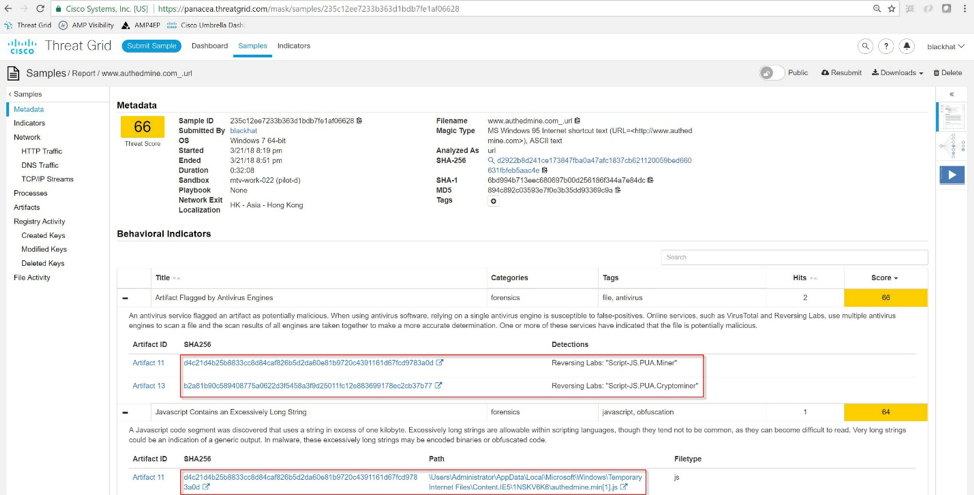The width and height of the screenshot is (974, 495).
Task: Open the blackhat user menu
Action: coord(945,46)
